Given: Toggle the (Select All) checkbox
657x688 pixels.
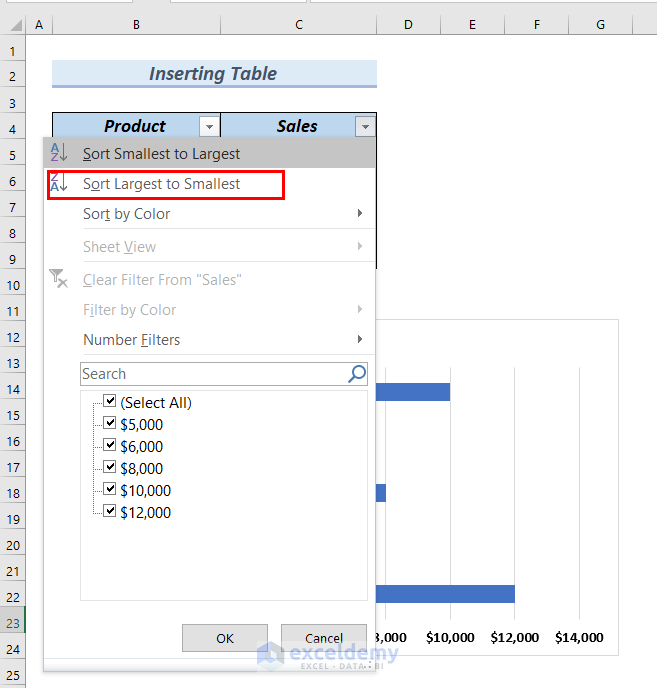Looking at the screenshot, I should point(109,401).
